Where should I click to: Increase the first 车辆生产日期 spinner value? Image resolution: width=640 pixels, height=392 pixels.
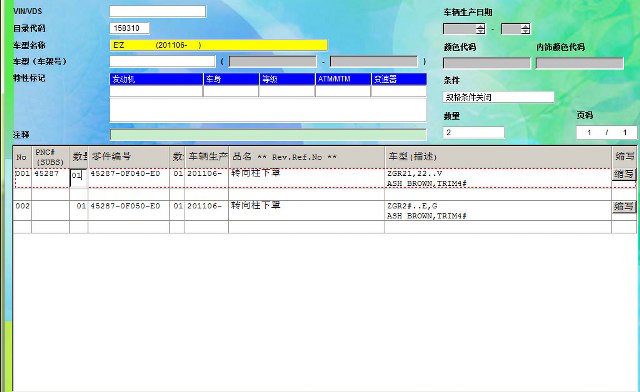[480, 26]
